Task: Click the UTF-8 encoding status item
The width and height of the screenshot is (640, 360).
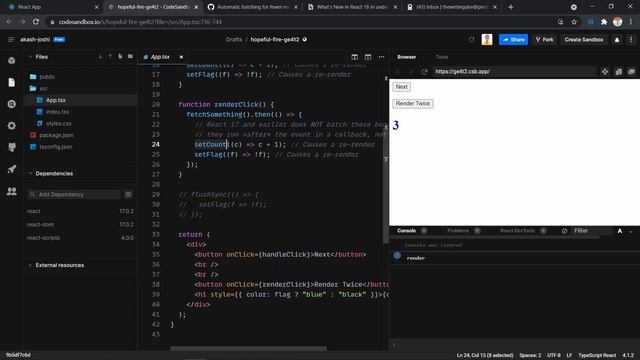Action: 553,355
